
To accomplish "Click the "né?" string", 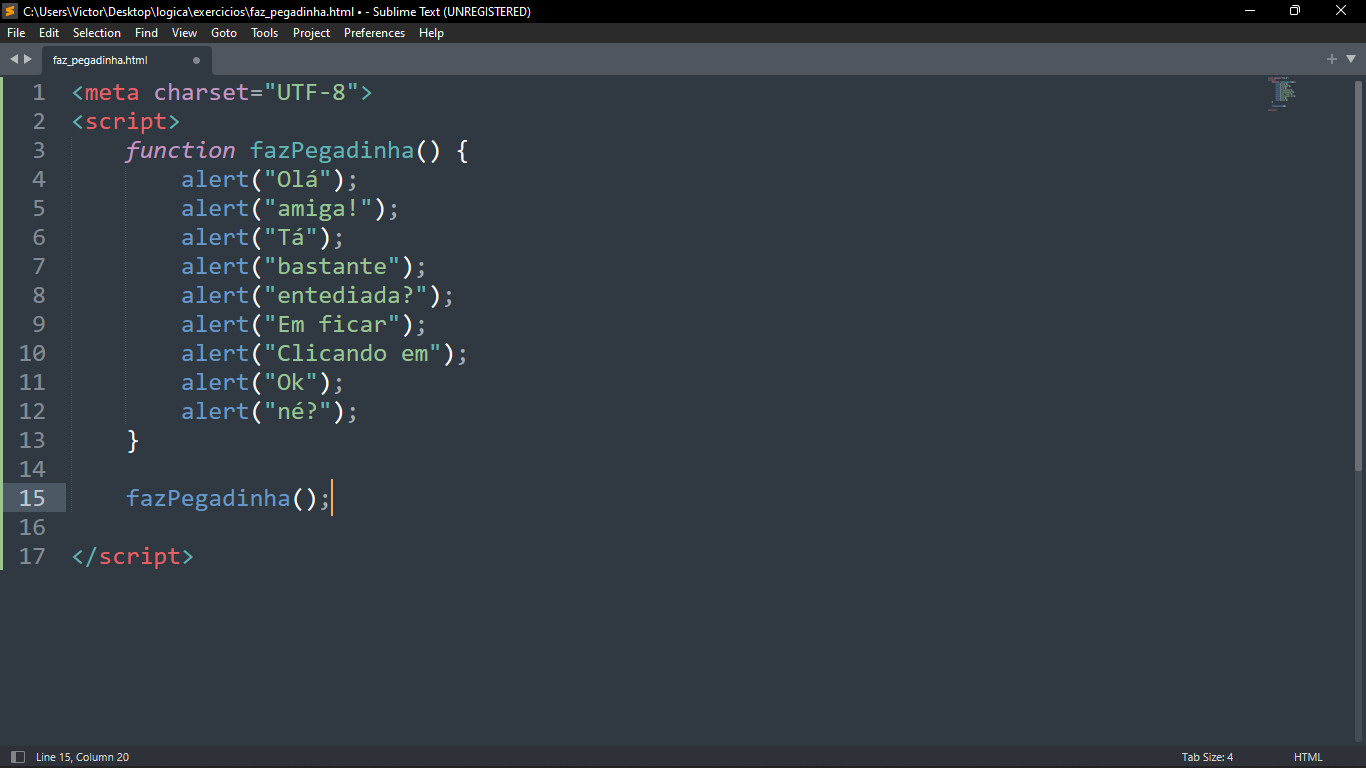I will [x=297, y=412].
